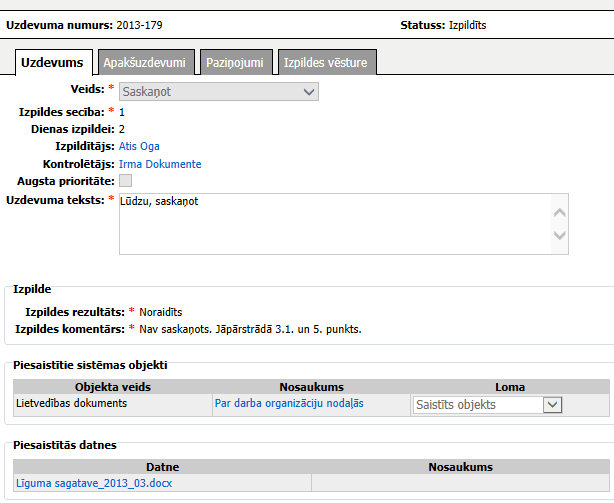Screen dimensions: 614x503
Task: Select the Lietvedības dokuments table cell
Action: coord(111,404)
